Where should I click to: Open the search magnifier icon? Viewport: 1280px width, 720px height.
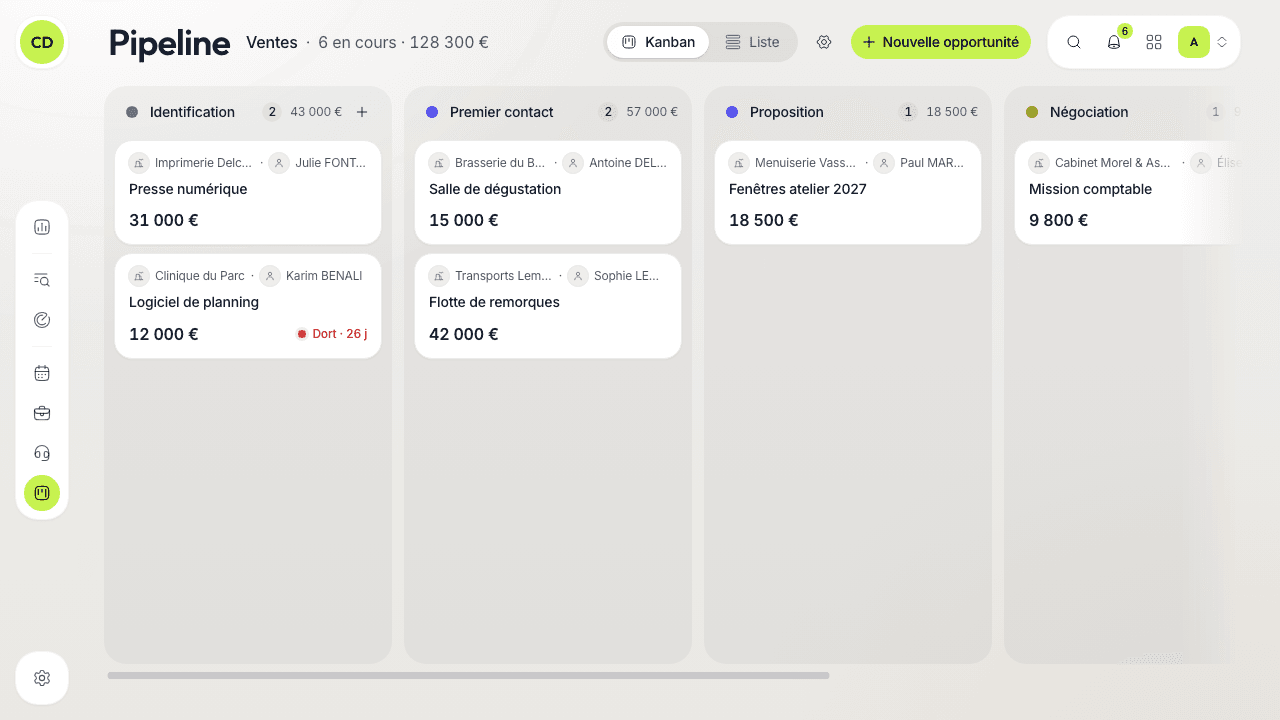(x=1074, y=42)
